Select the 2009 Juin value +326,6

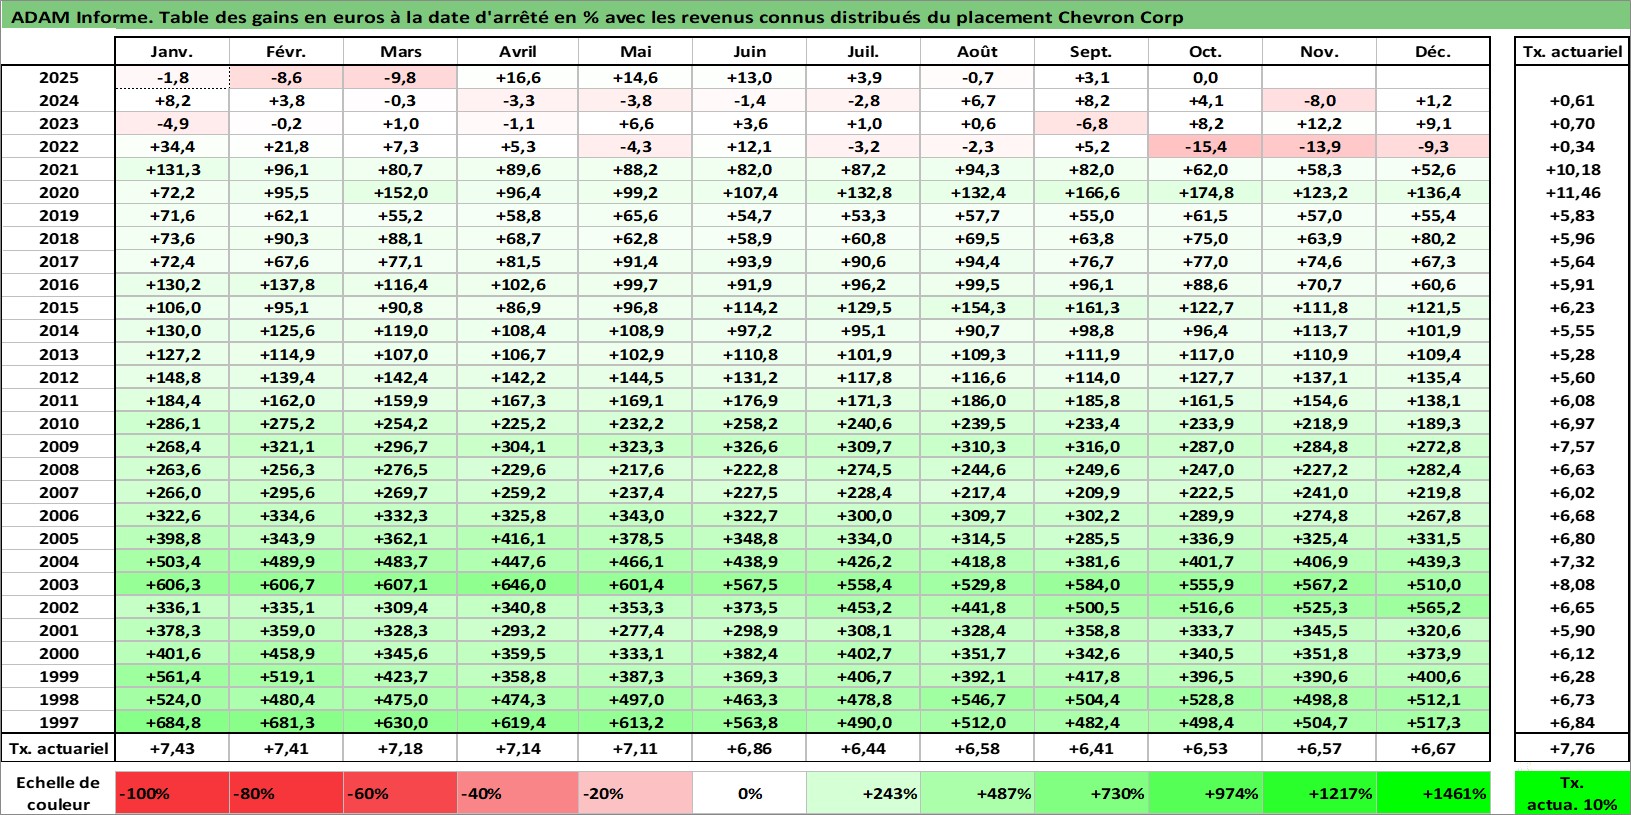(749, 446)
